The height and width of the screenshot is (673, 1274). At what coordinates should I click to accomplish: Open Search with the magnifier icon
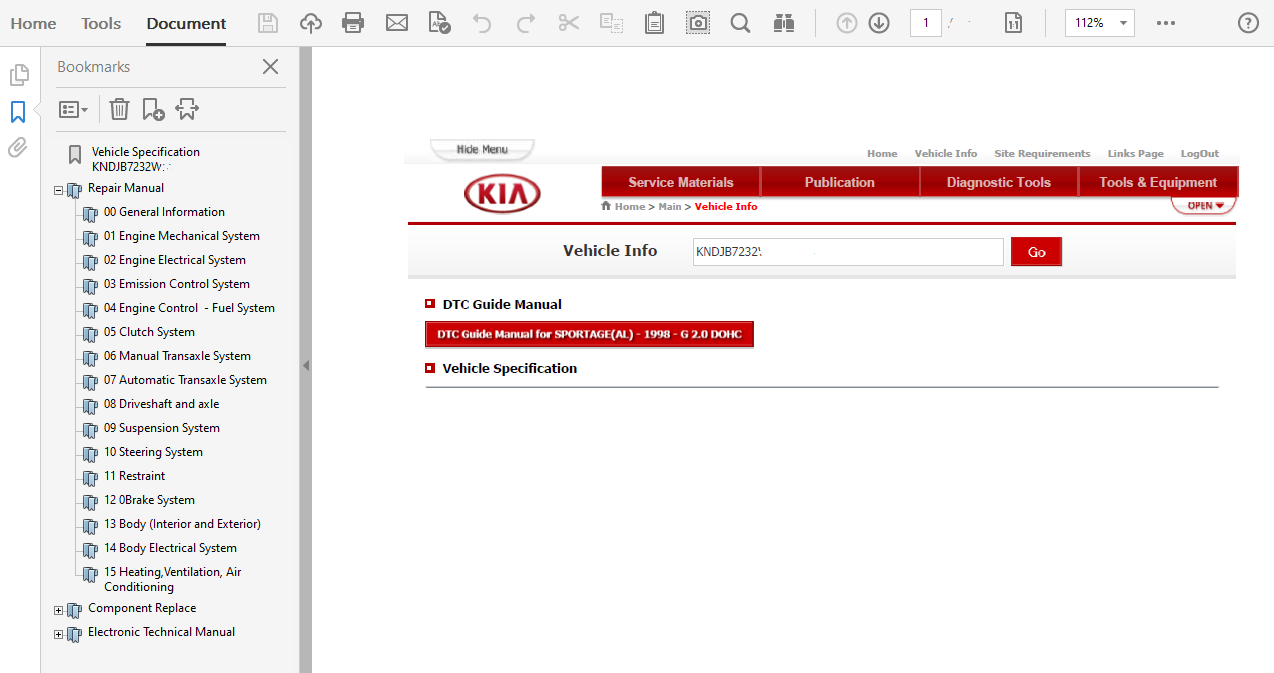(x=740, y=22)
